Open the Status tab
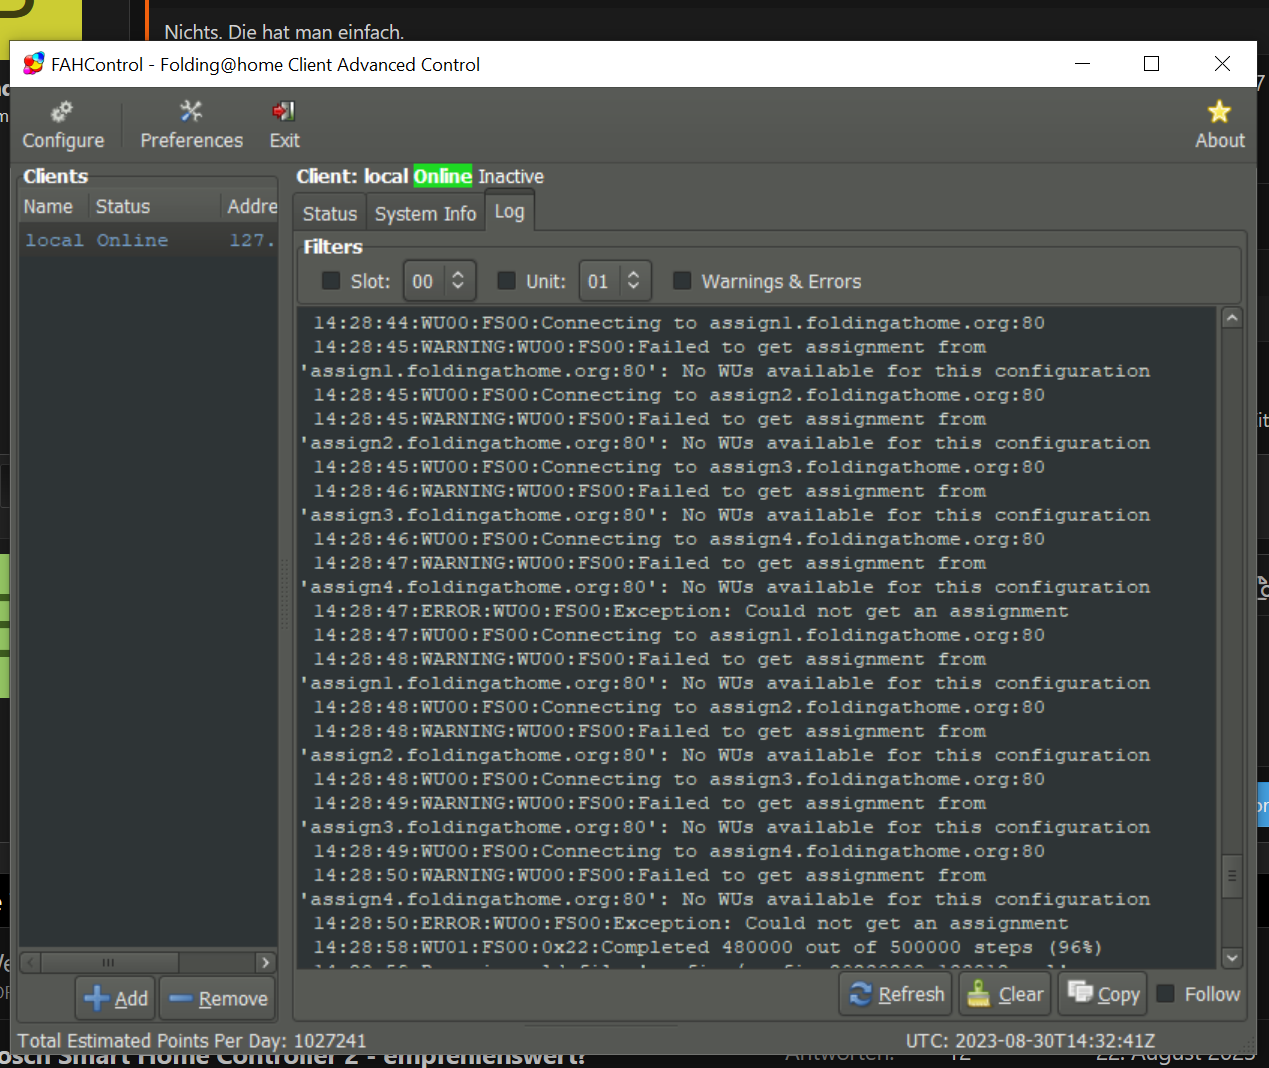Viewport: 1269px width, 1068px height. point(329,212)
